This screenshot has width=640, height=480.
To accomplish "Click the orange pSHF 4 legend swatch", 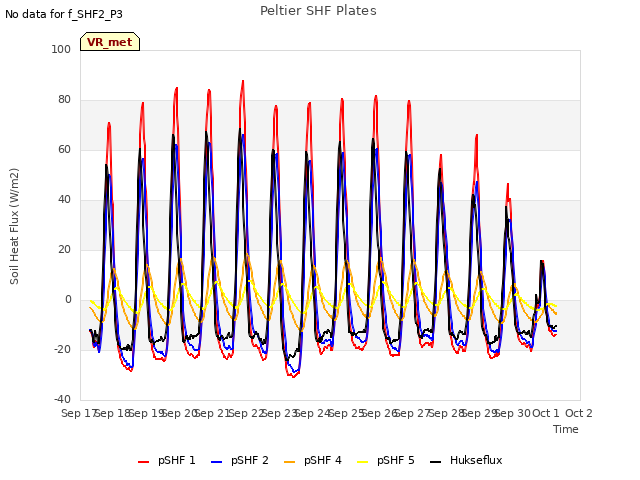I will 289,462.
